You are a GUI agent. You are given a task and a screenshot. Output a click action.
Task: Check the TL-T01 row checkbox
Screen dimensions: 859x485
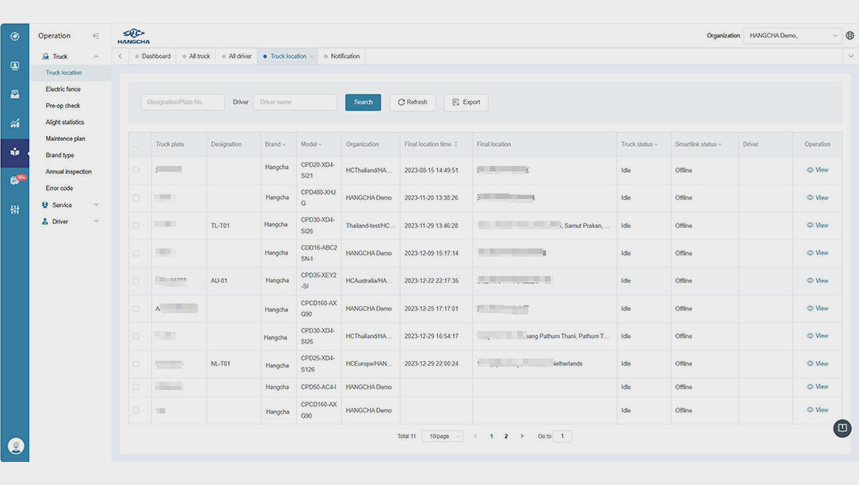(136, 225)
